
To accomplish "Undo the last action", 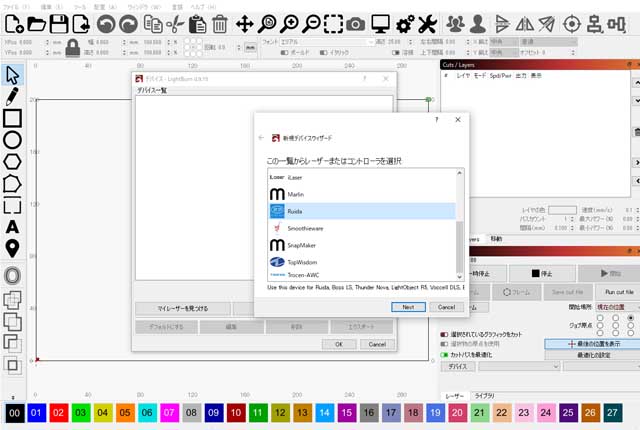I will (x=106, y=24).
